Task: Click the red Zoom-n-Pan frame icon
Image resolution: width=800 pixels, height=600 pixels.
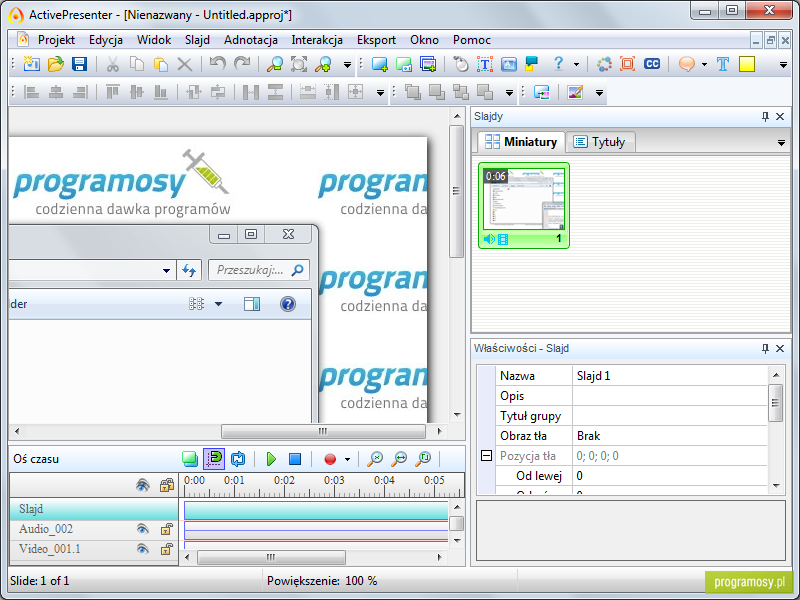Action: click(x=628, y=64)
